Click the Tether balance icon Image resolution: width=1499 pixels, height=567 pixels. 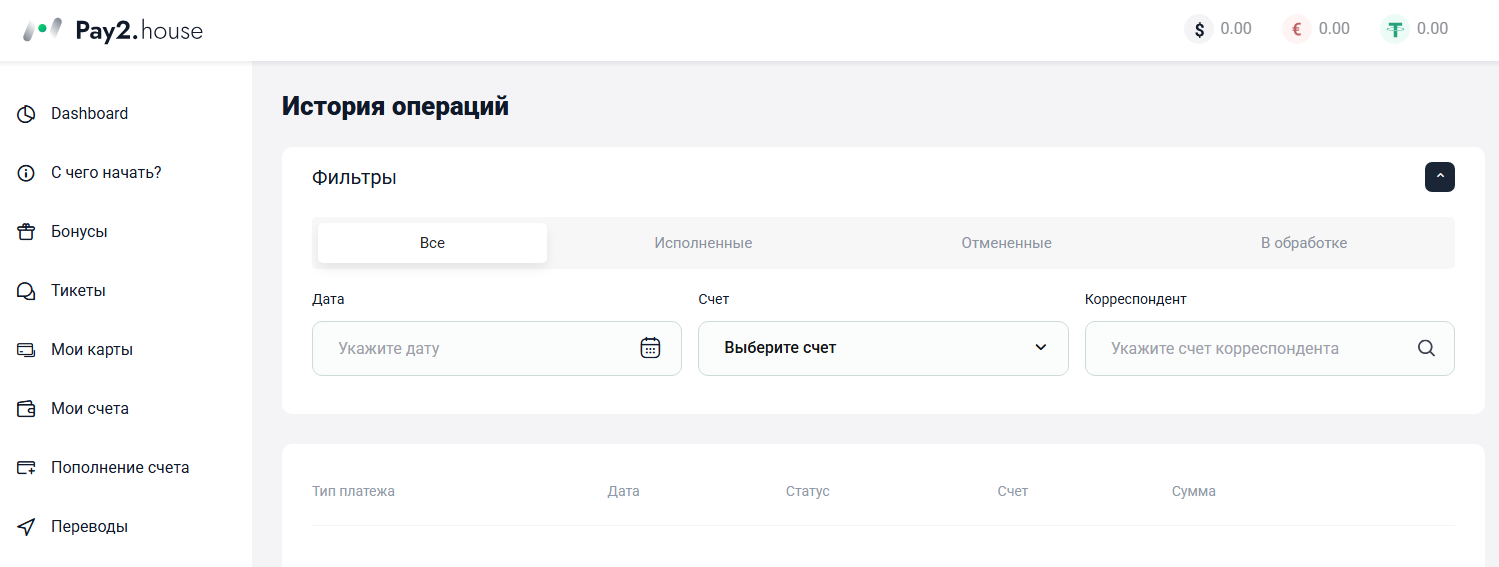pos(1395,29)
